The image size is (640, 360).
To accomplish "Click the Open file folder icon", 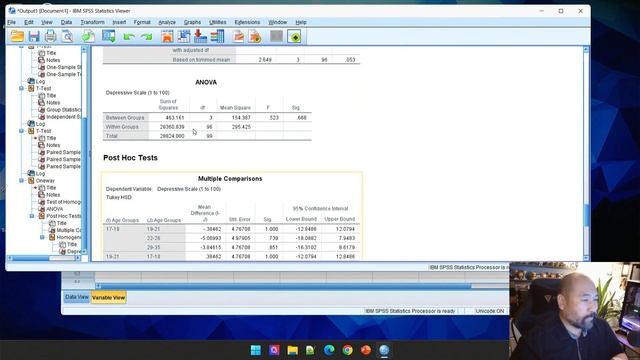I will (x=17, y=36).
